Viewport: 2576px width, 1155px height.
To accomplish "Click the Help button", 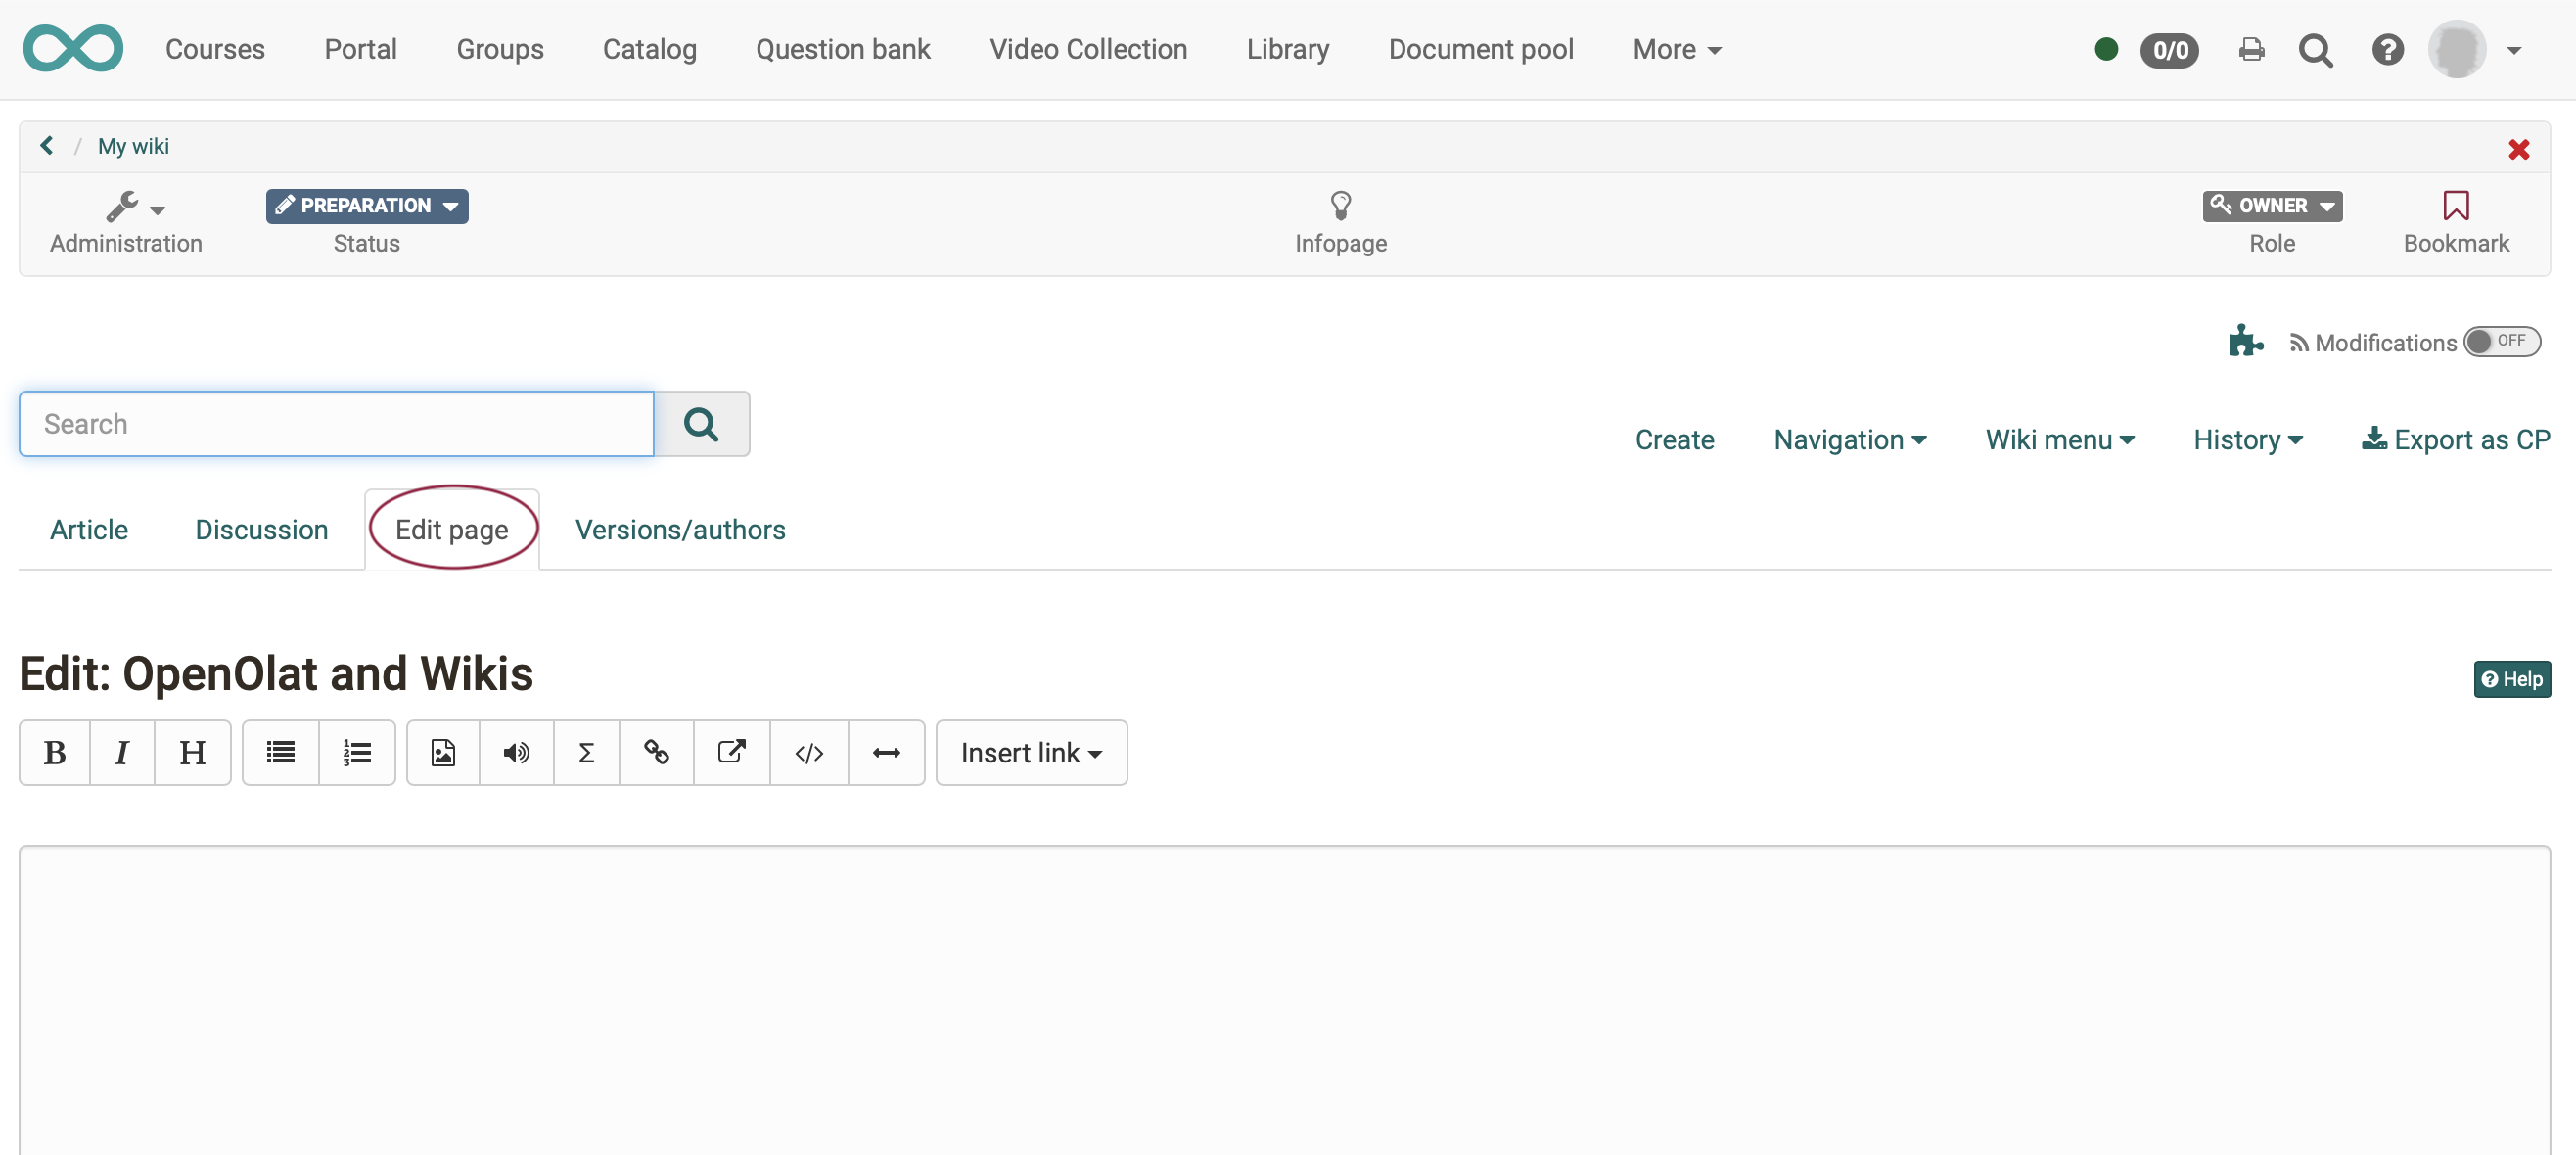I will [2511, 679].
